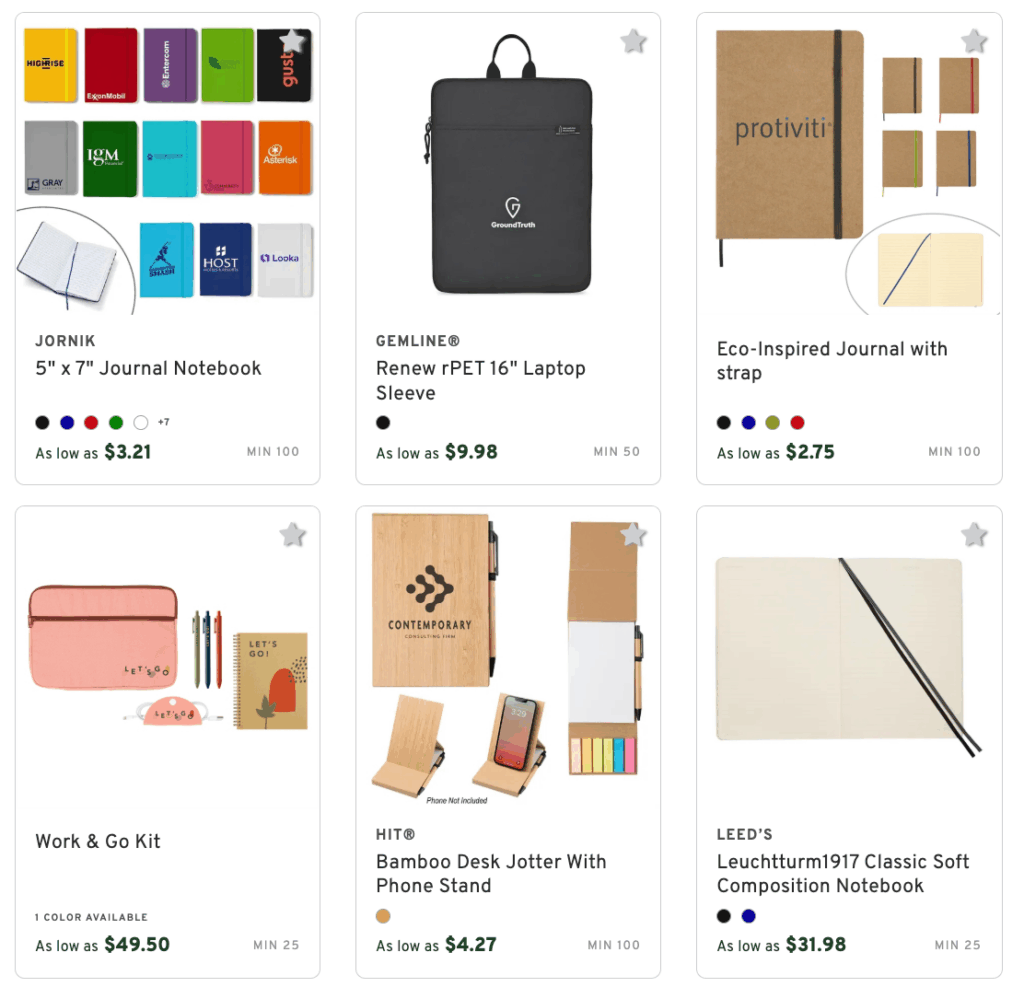Open the Renew rPET 16" Laptop Sleeve listing
The image size is (1024, 987).
(480, 380)
